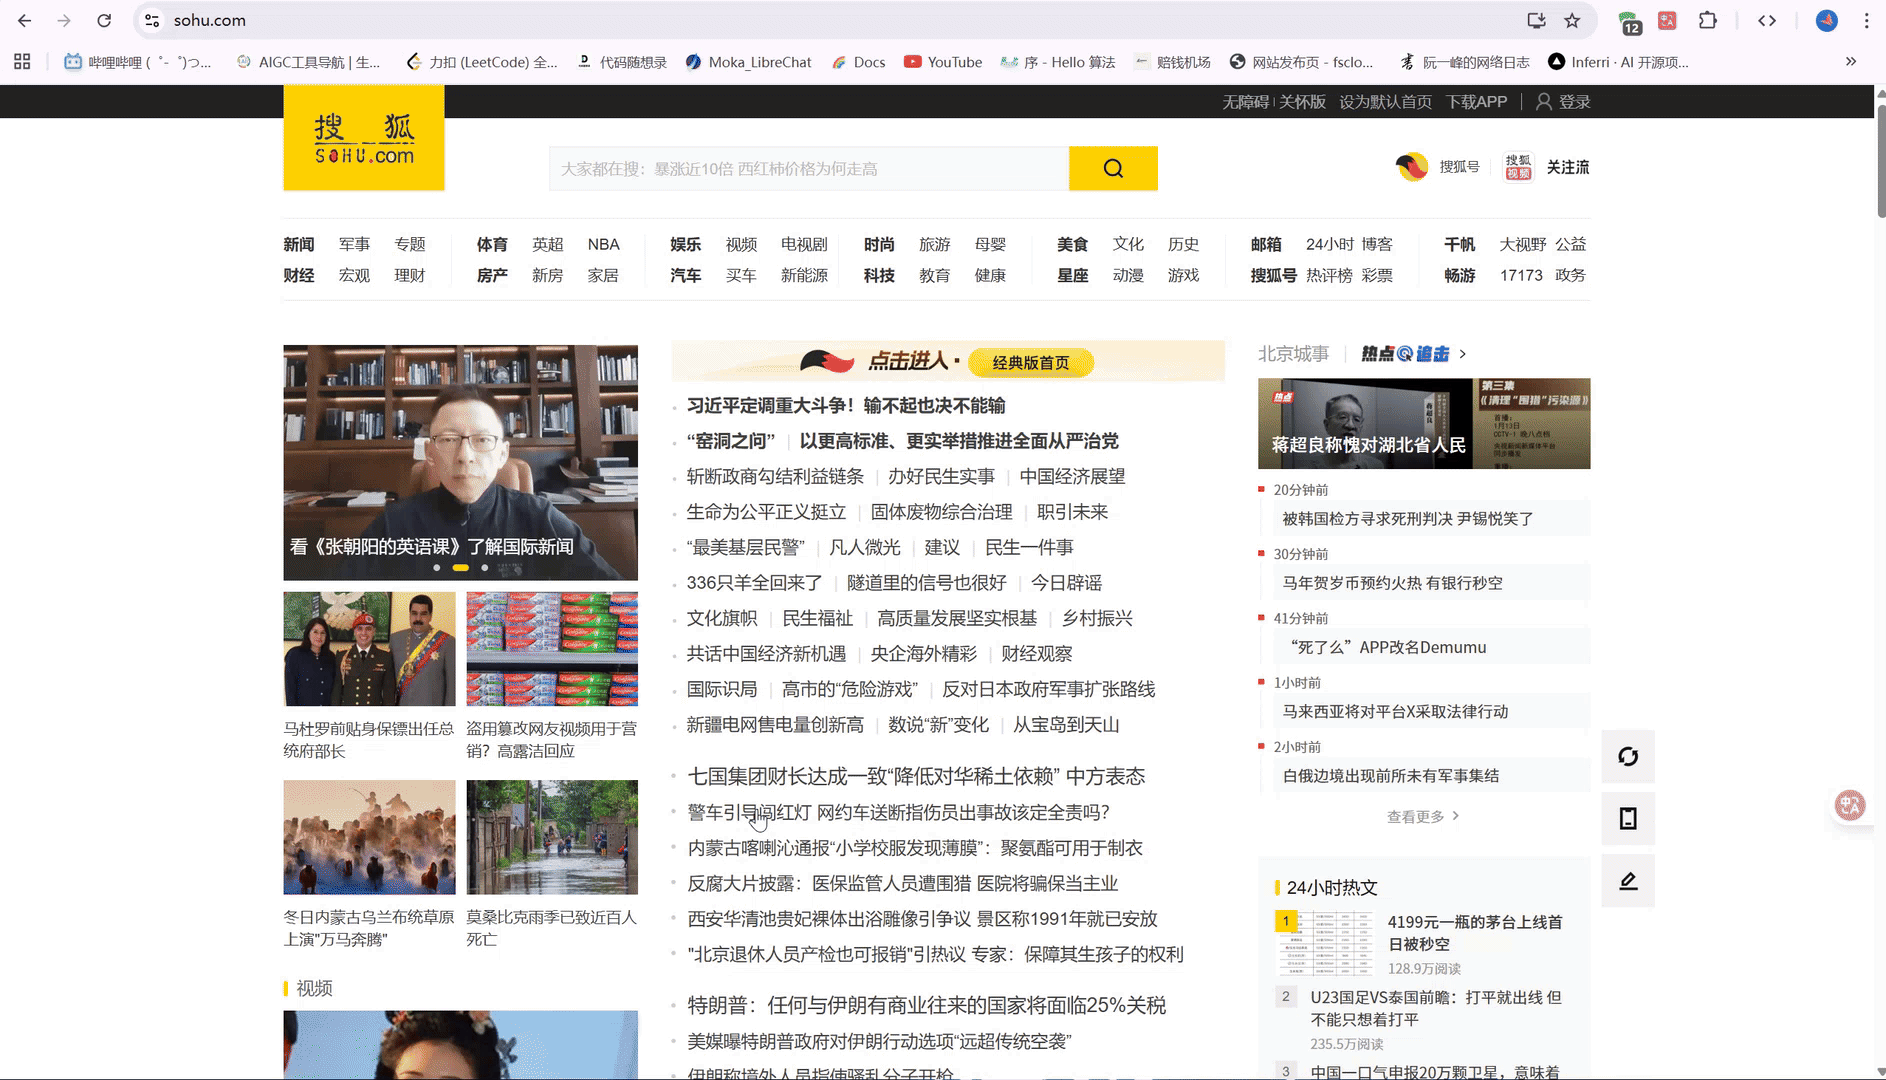Screen dimensions: 1886x1080
Task: Open the 内蒙古 horses photo thumbnail
Action: click(x=369, y=837)
